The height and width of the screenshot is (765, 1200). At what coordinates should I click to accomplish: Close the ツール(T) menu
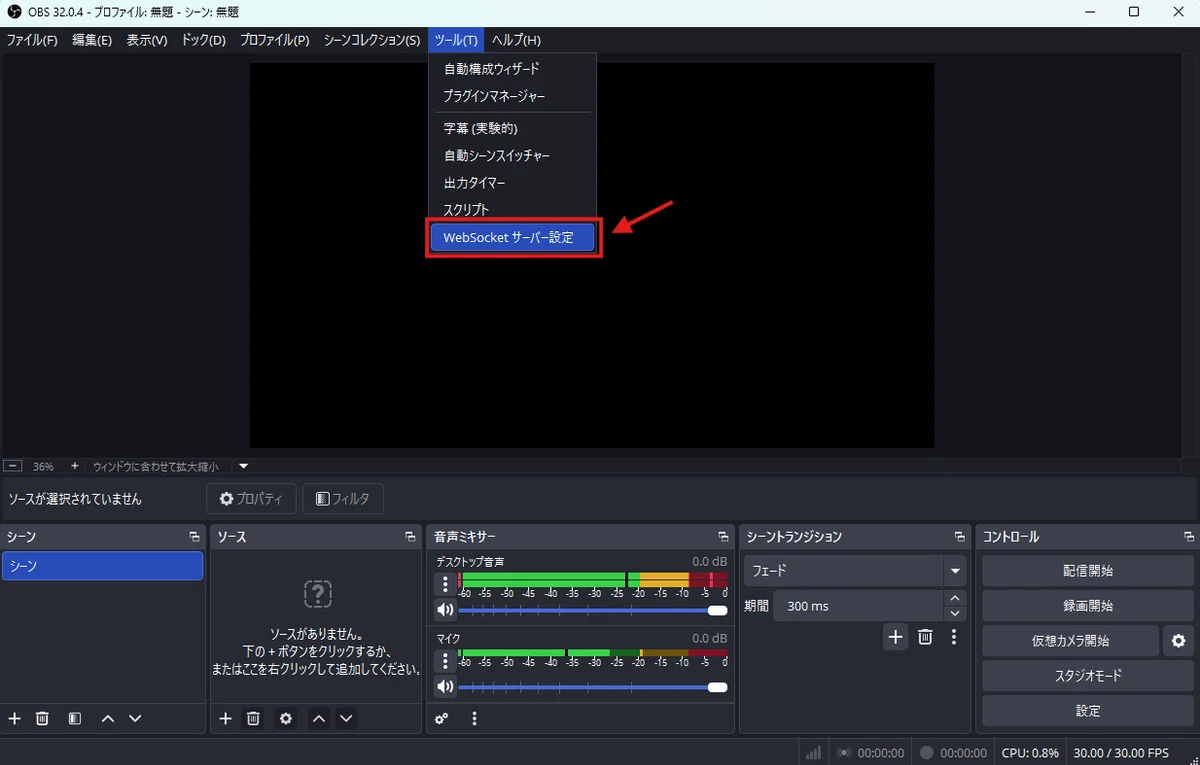click(457, 40)
